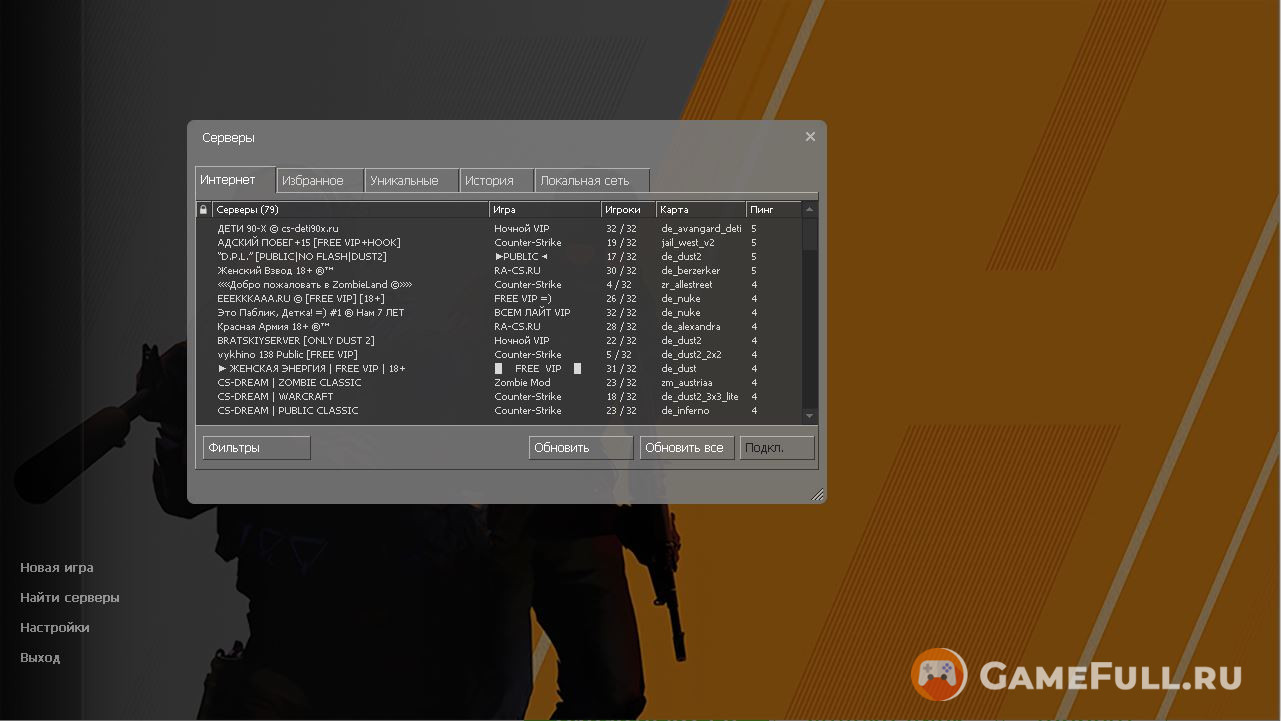Select server EEEKKKAAA.RU [FREE VIP] [18+]

coord(500,299)
